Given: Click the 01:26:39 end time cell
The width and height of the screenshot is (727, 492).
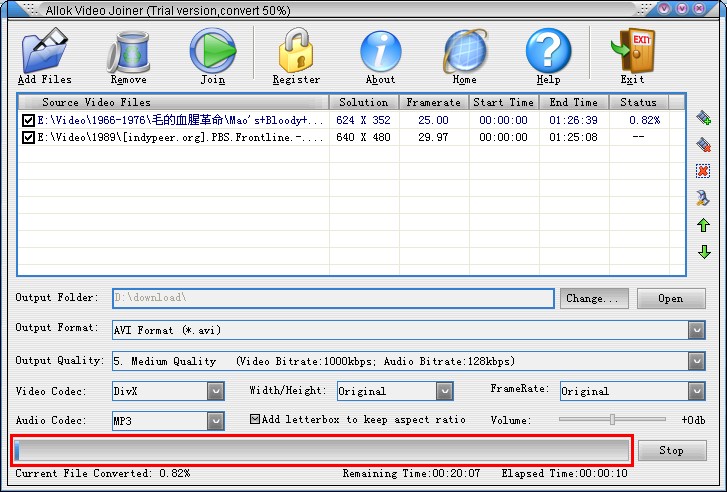Looking at the screenshot, I should pos(574,121).
